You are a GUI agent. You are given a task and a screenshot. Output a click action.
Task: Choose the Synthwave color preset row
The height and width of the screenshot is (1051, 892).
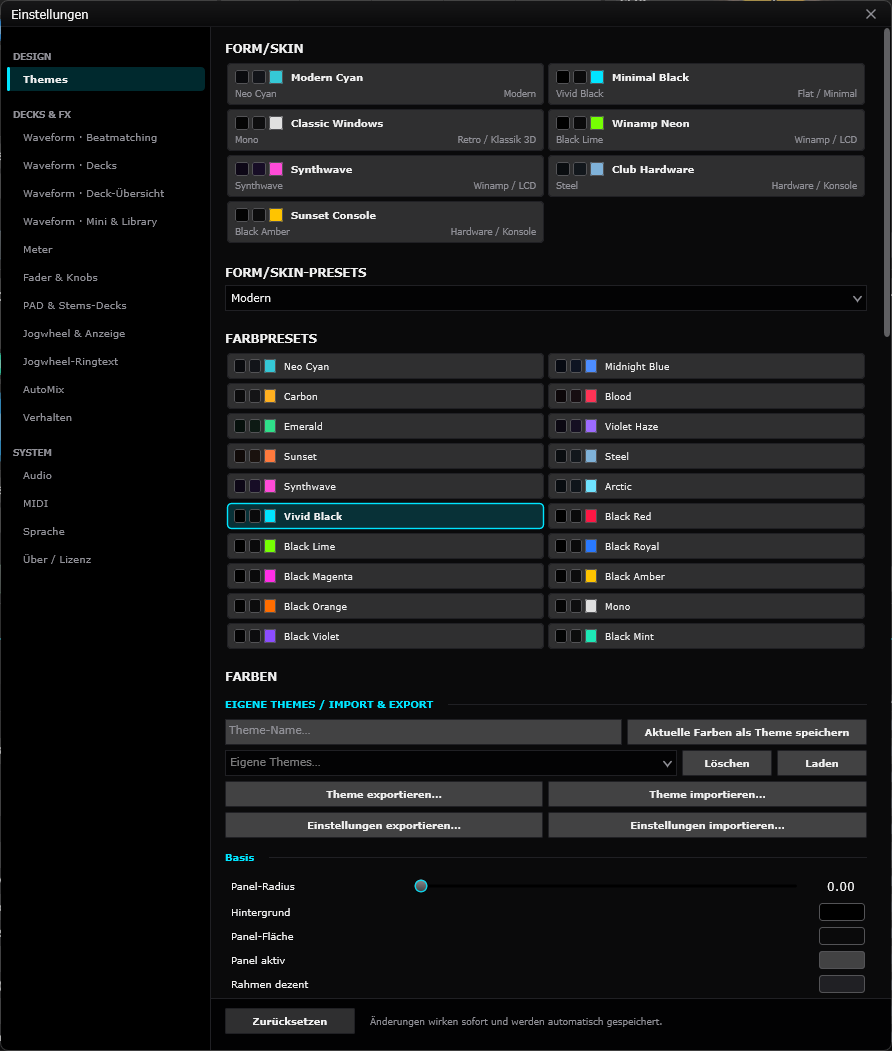coord(385,487)
